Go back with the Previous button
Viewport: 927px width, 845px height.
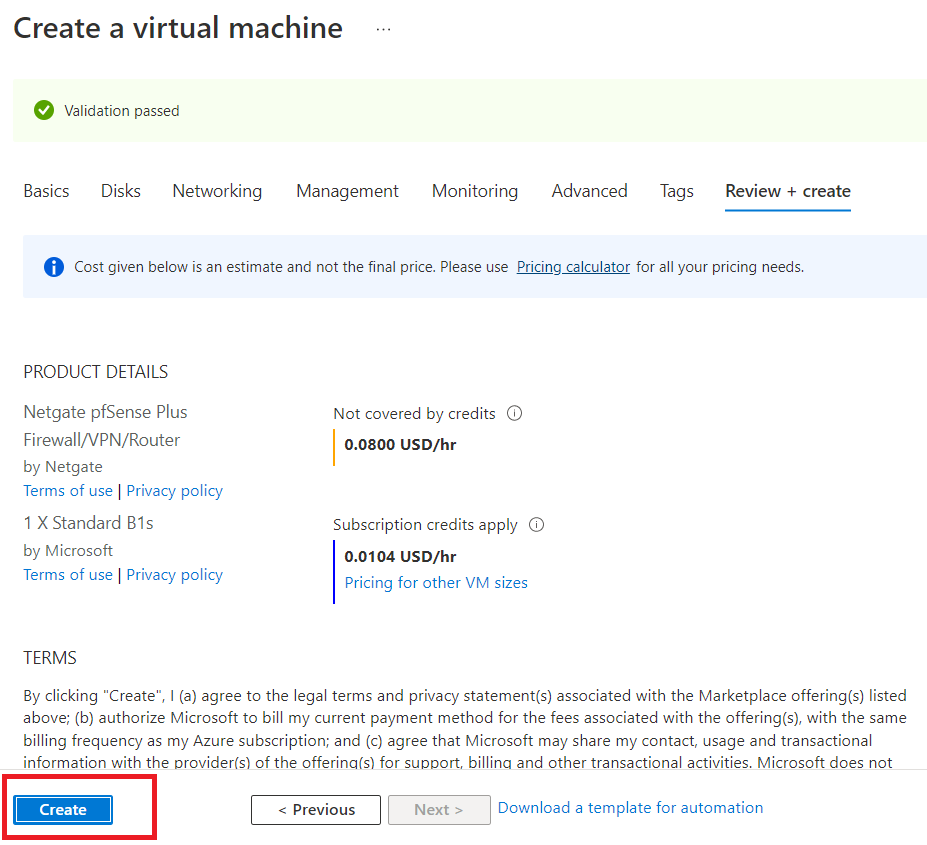point(316,810)
